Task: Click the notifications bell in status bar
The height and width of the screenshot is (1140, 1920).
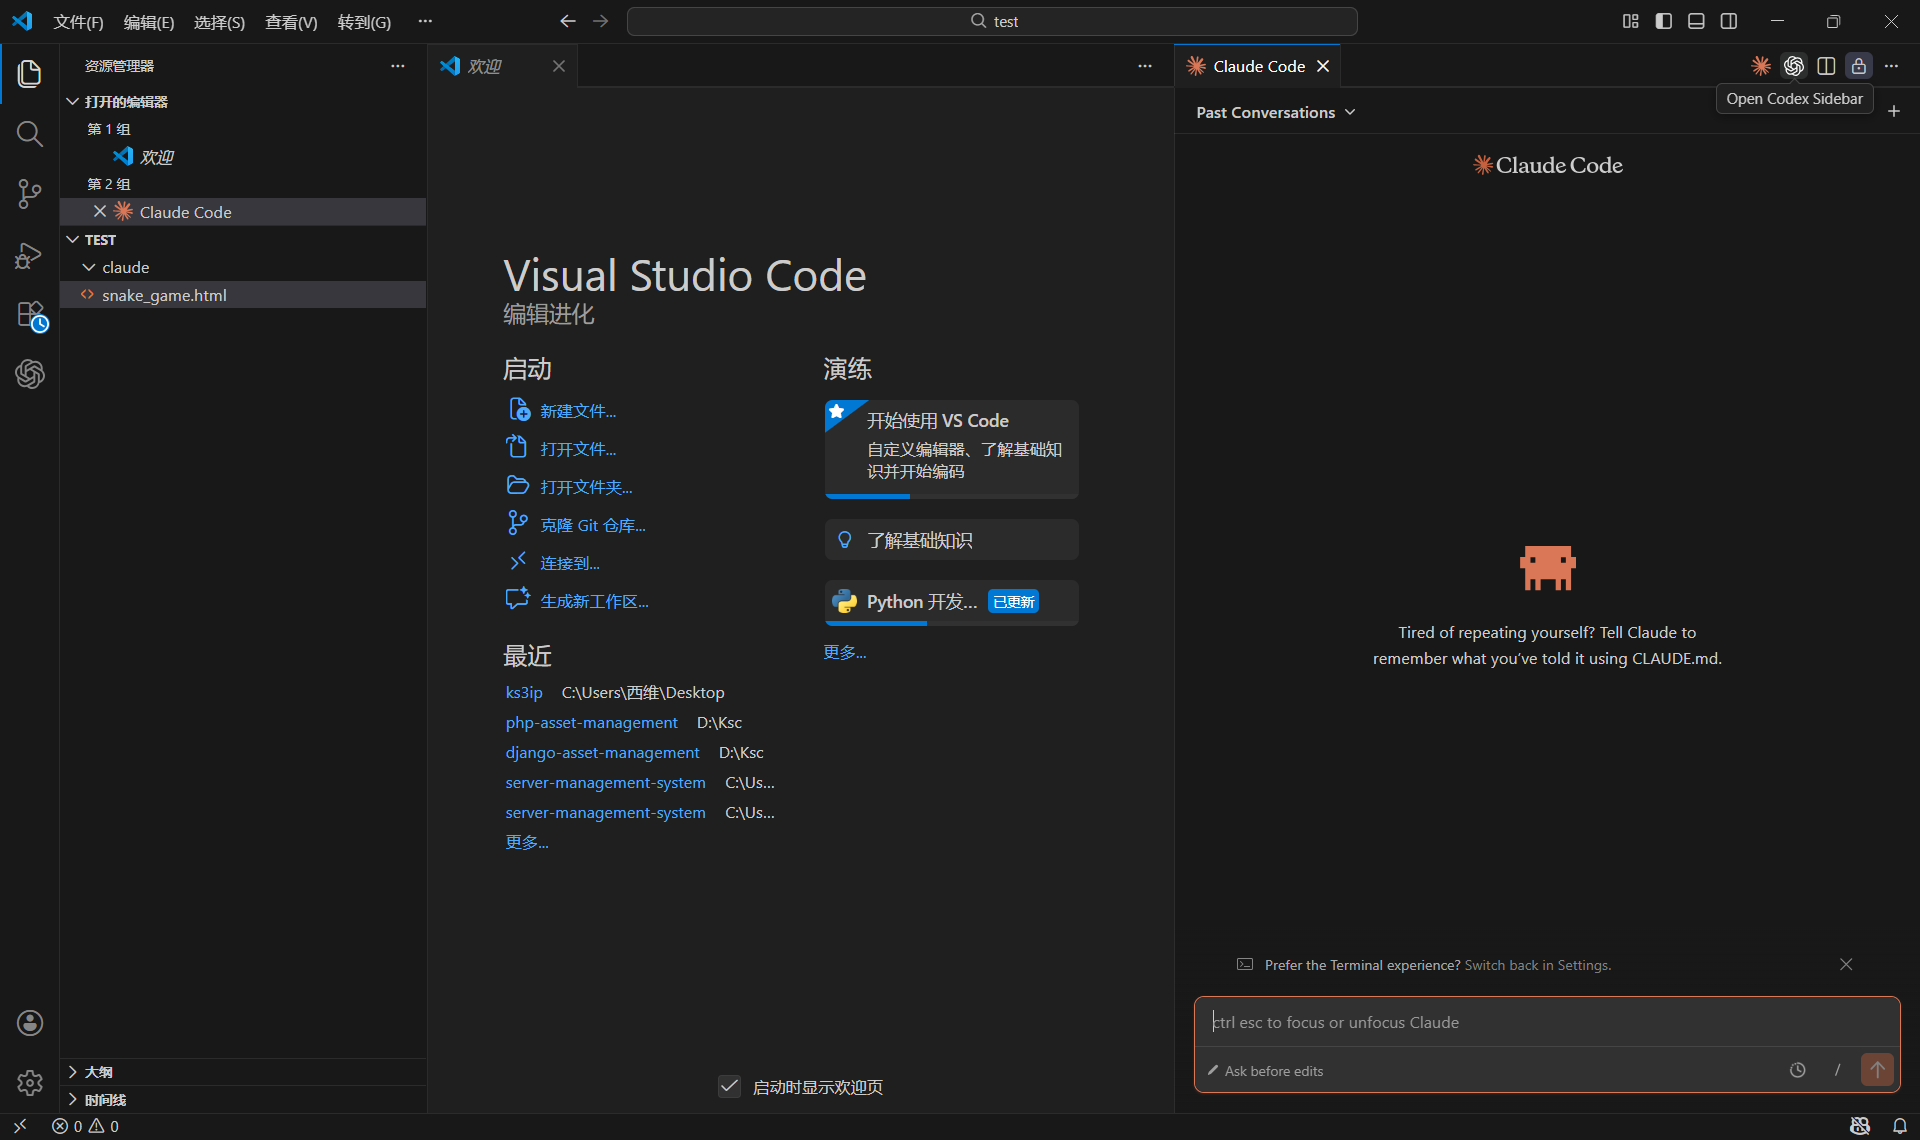Action: tap(1899, 1126)
